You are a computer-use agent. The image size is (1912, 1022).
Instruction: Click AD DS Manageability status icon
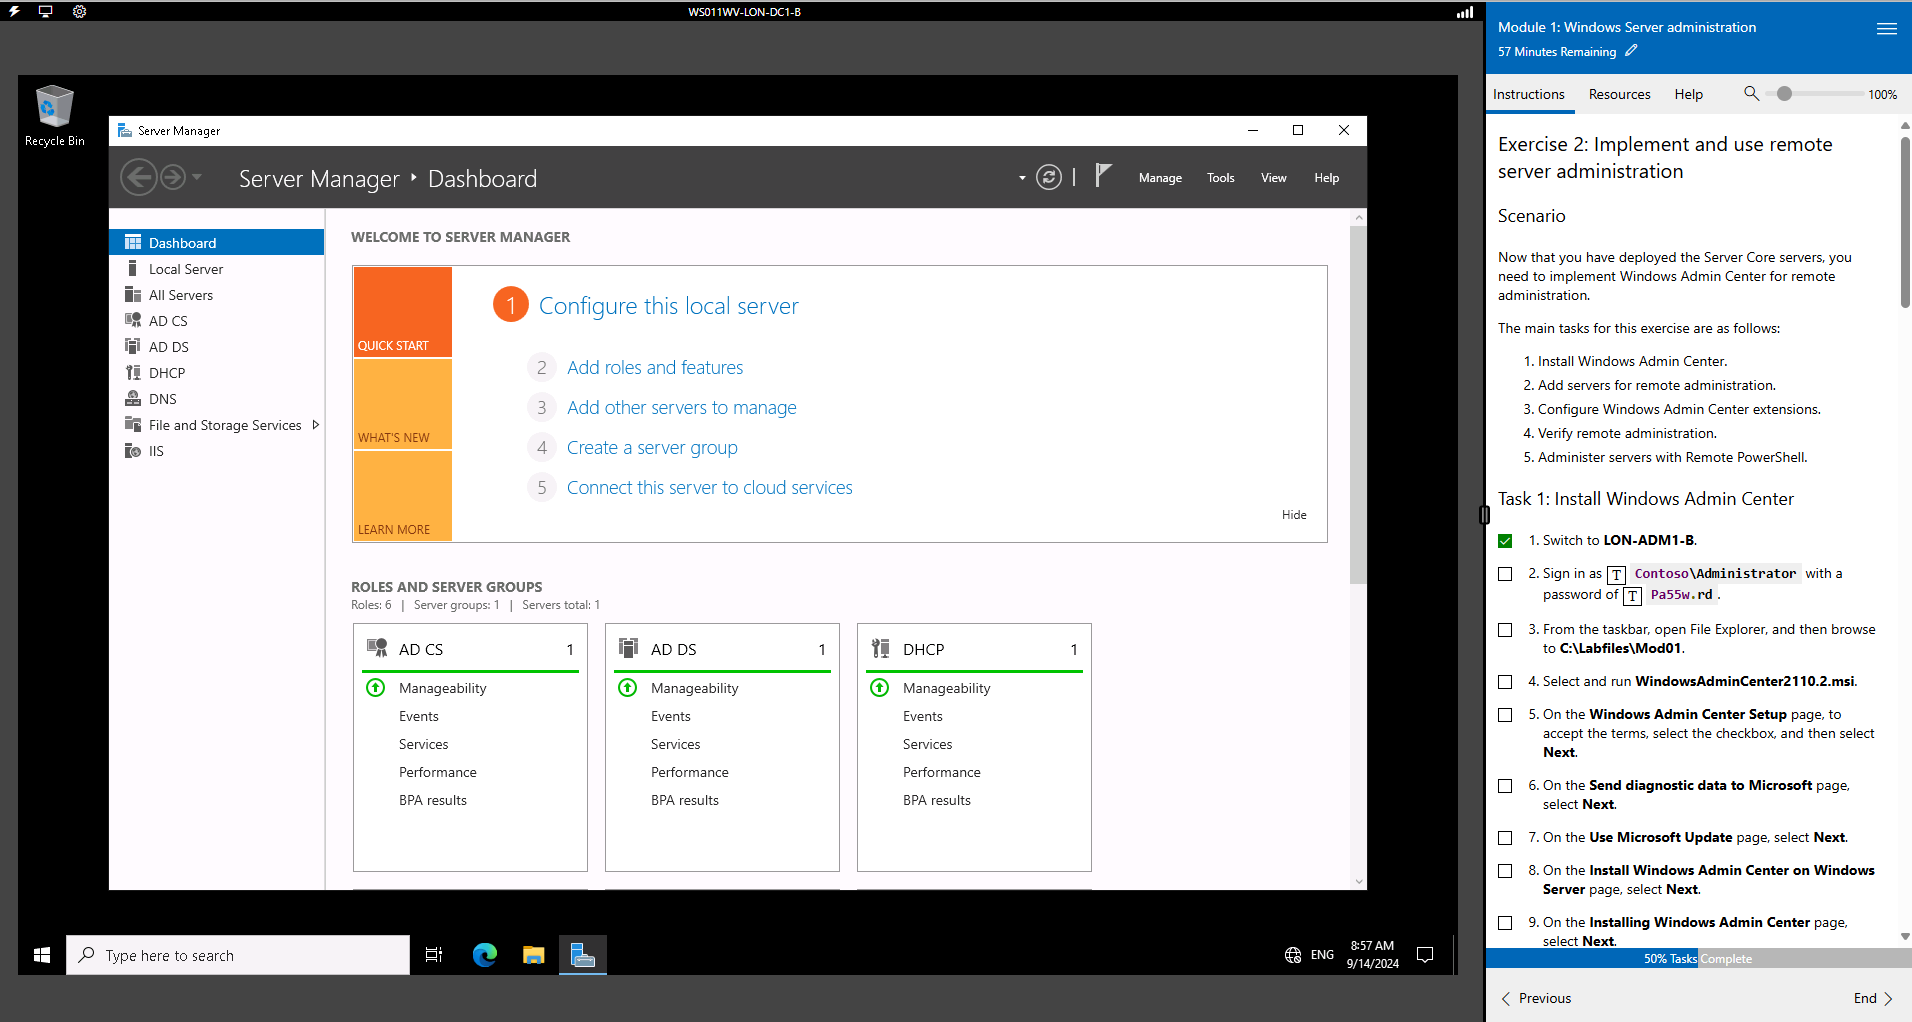627,687
